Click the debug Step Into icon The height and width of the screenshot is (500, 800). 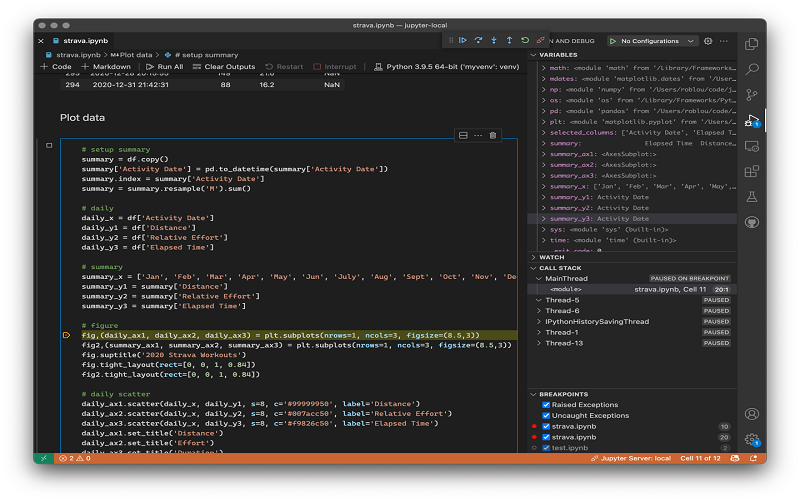coord(494,40)
